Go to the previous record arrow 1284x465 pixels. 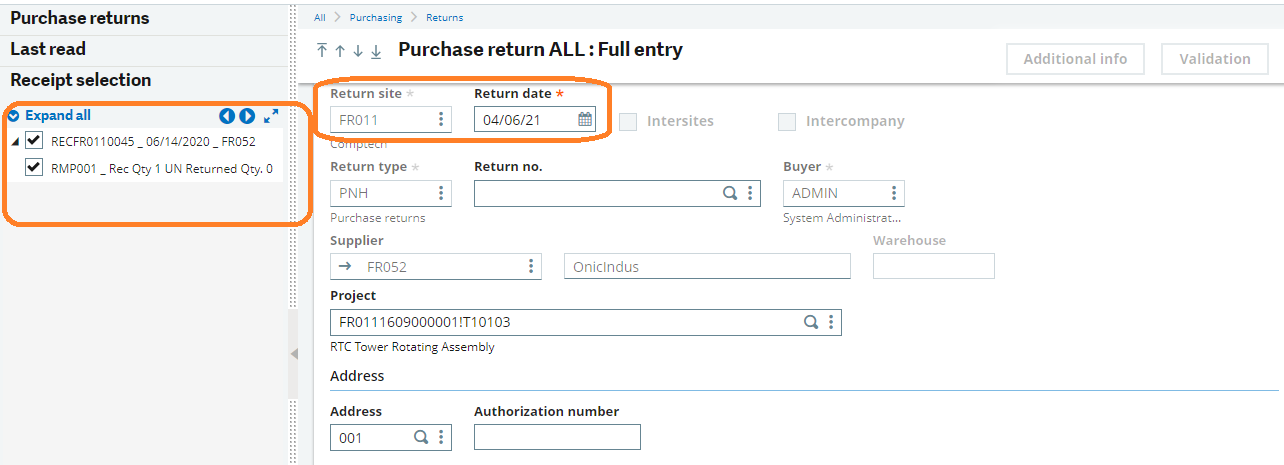(340, 51)
